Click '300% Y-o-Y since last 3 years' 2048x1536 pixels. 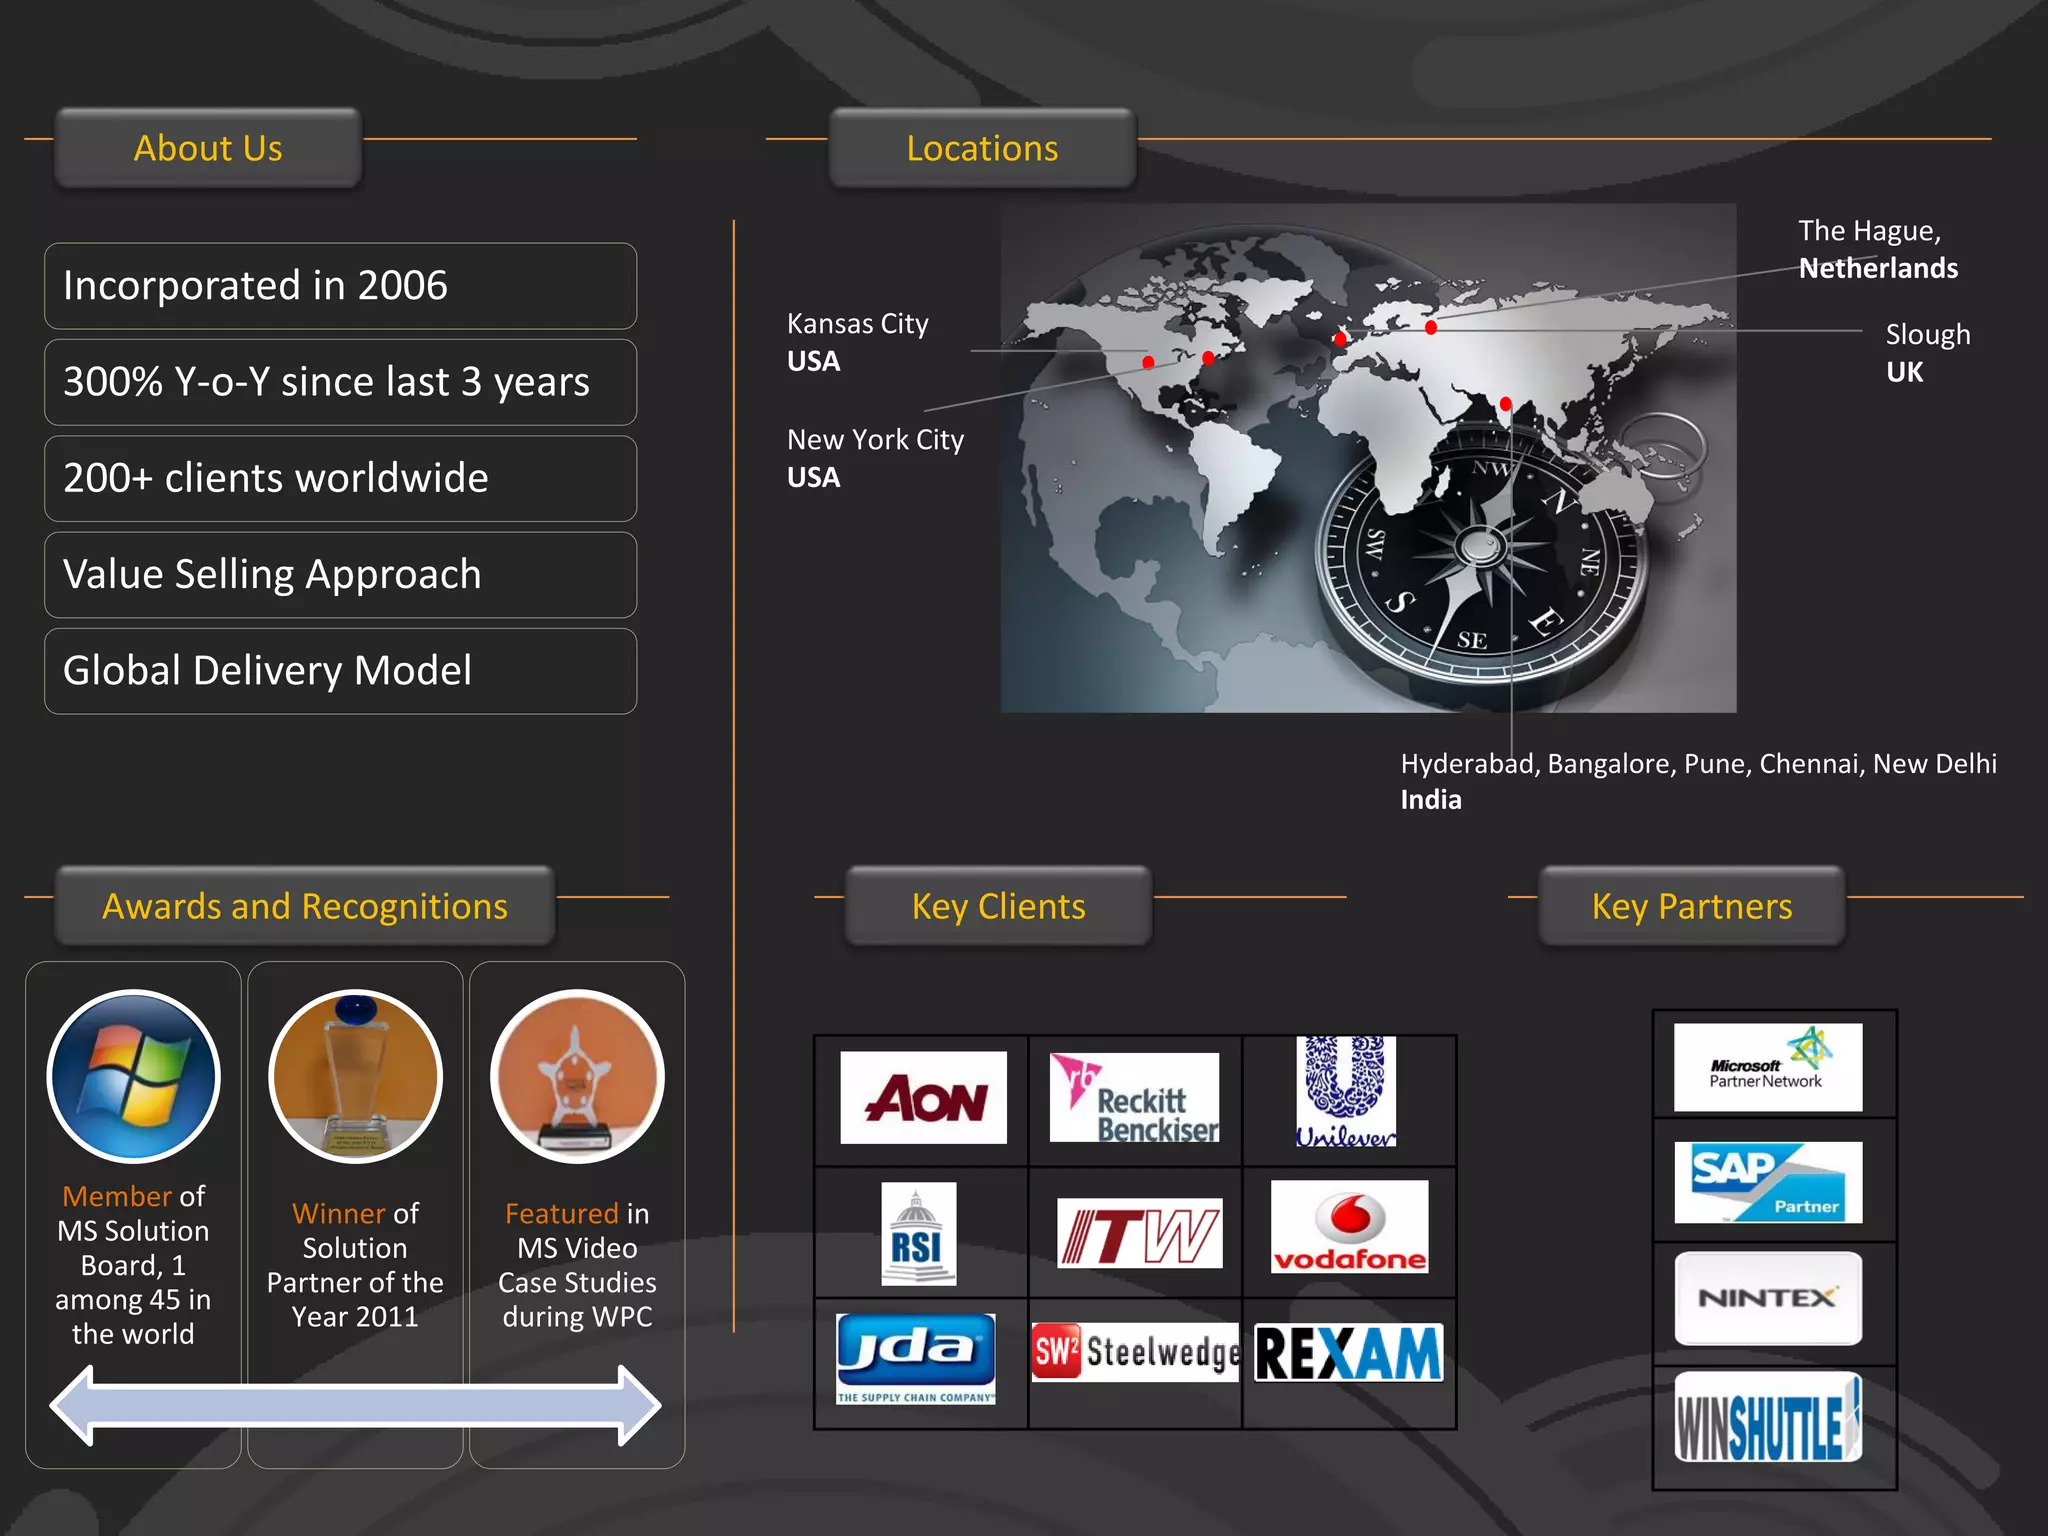click(340, 382)
